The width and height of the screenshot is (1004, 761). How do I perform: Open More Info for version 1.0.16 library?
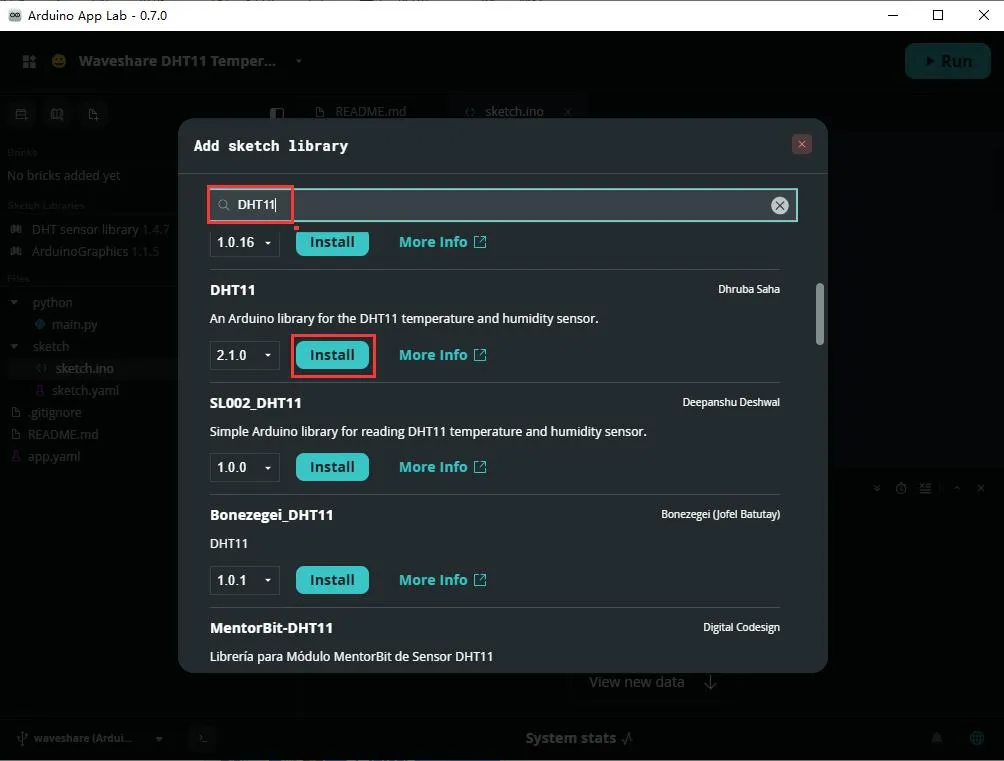point(442,242)
